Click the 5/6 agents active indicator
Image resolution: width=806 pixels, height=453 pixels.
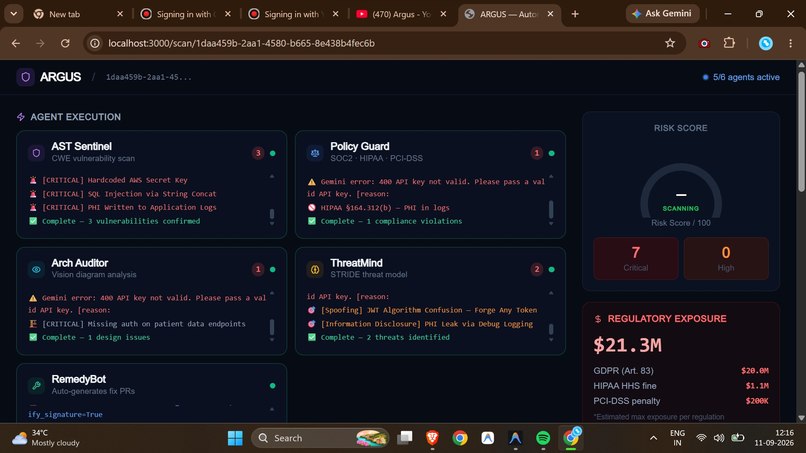click(741, 77)
